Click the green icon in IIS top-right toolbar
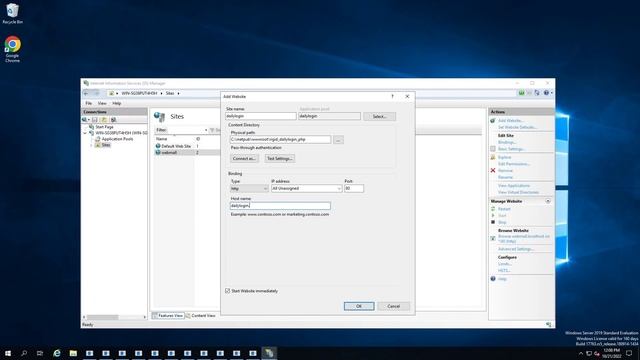 pos(522,93)
